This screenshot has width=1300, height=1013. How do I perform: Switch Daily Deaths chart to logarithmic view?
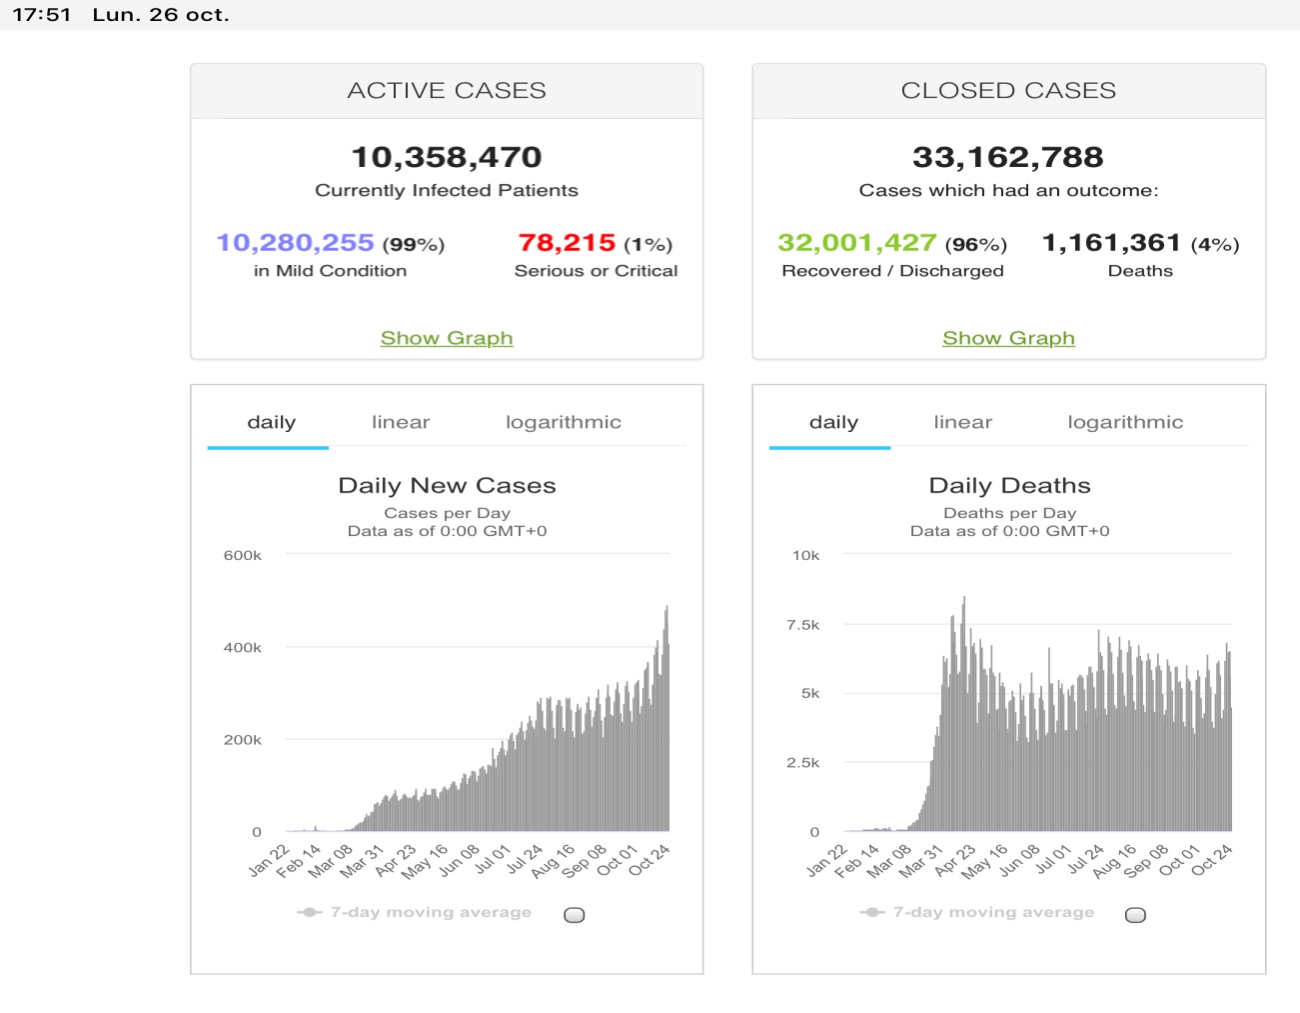(1125, 422)
